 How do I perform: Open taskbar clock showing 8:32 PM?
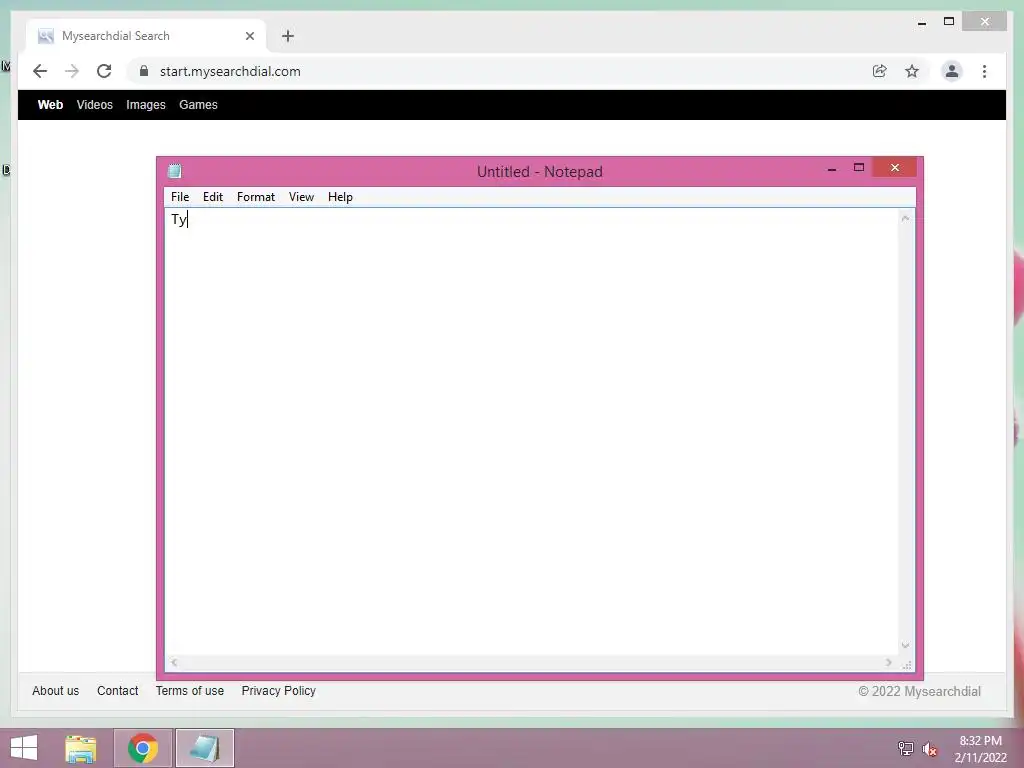980,748
